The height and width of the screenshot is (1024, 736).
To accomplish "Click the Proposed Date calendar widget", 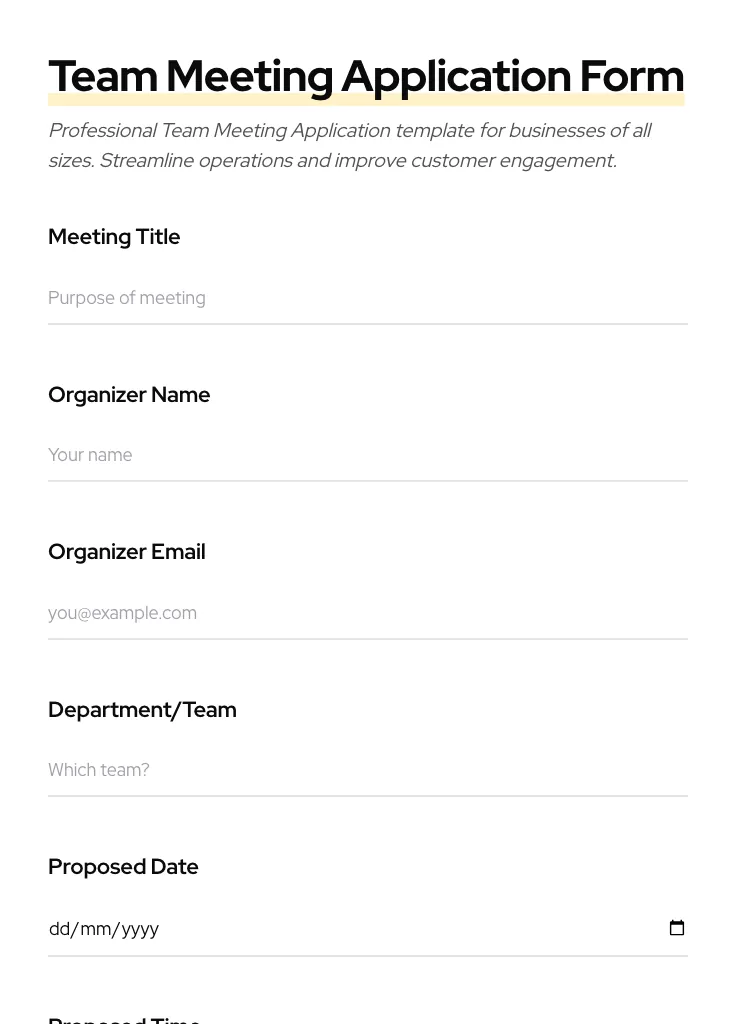I will (x=677, y=928).
